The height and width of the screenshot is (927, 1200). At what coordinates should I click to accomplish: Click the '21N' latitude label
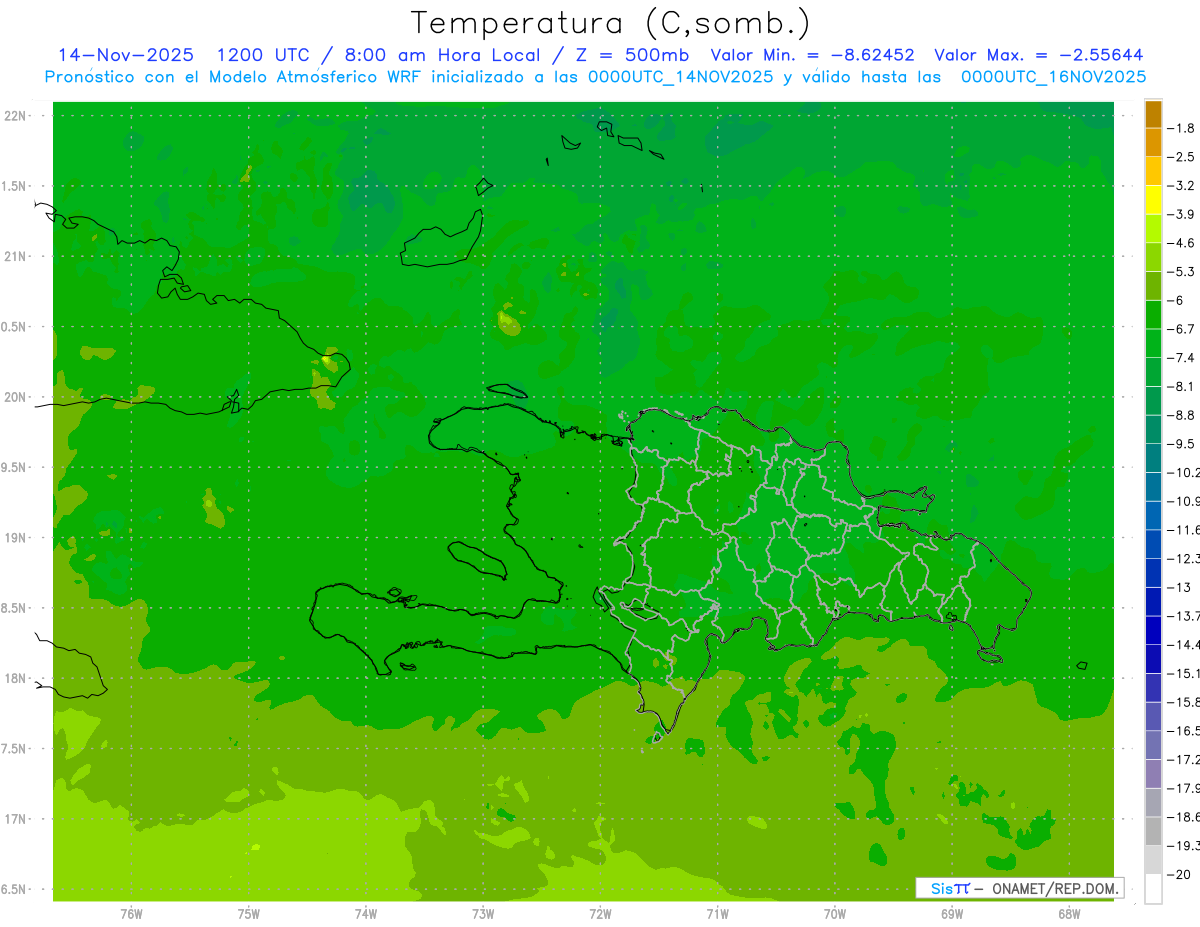pyautogui.click(x=16, y=256)
